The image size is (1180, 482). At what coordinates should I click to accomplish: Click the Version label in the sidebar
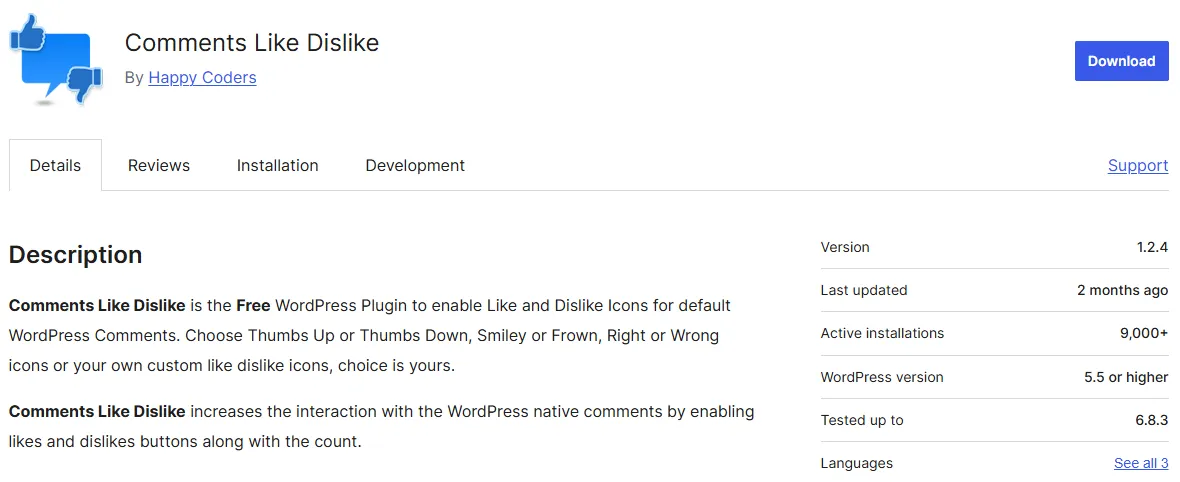coord(845,247)
